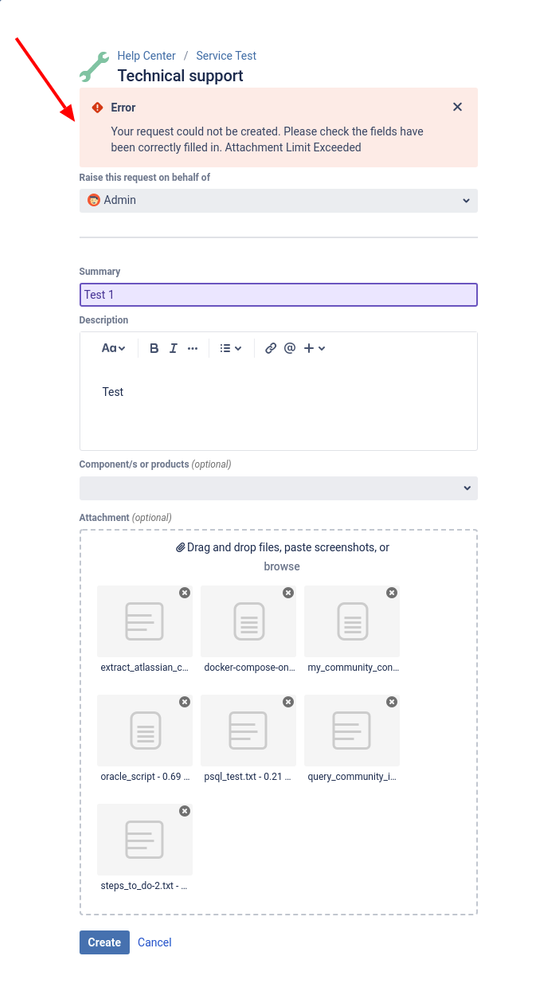
Task: Click the Create button
Action: [105, 942]
